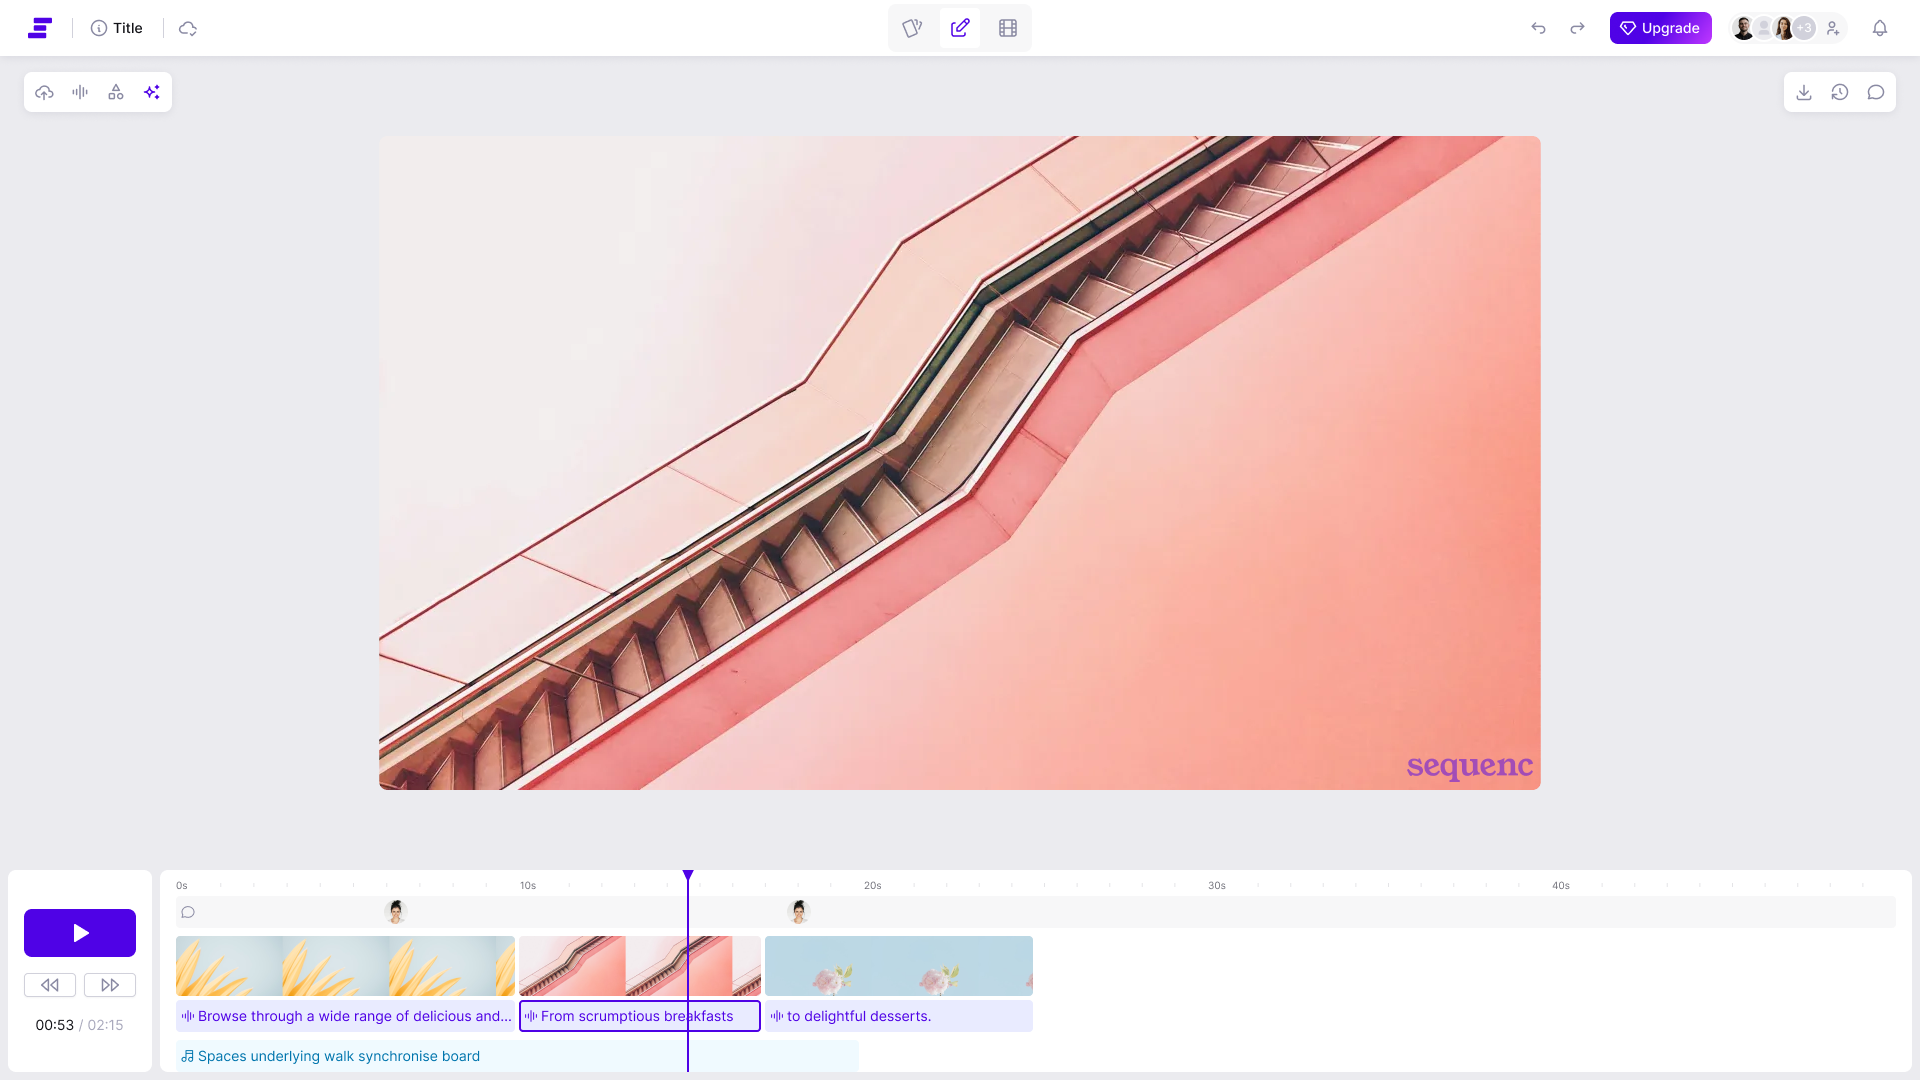Viewport: 1920px width, 1080px height.
Task: Open the elements and shapes panel
Action: click(x=116, y=91)
